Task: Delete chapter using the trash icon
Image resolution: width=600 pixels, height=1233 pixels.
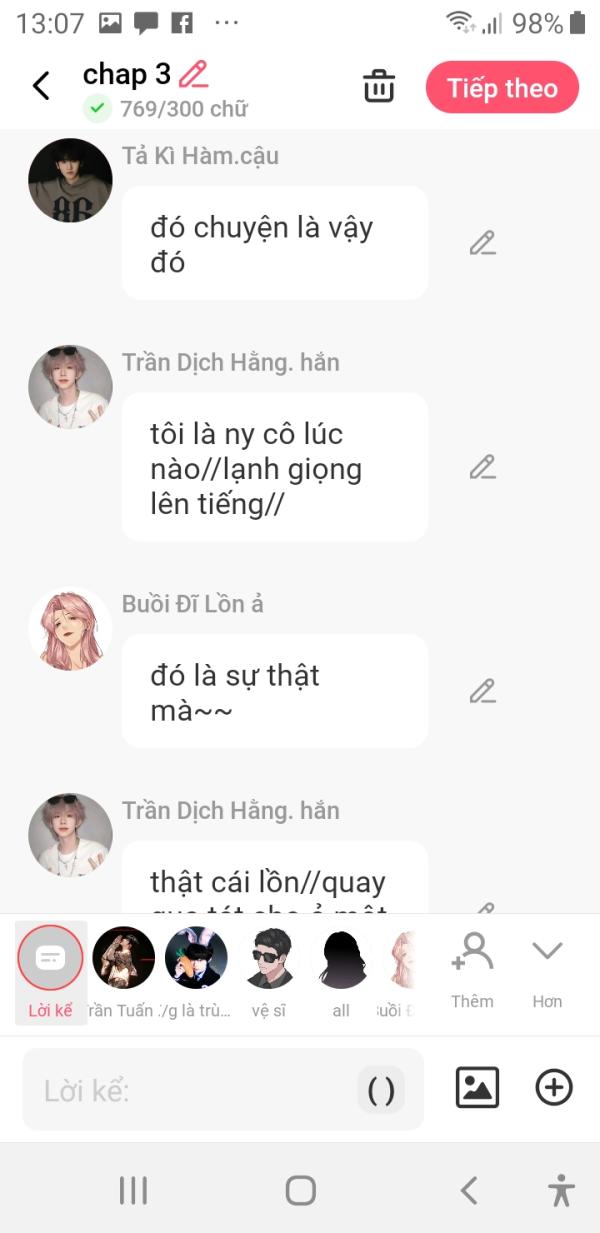Action: click(379, 87)
